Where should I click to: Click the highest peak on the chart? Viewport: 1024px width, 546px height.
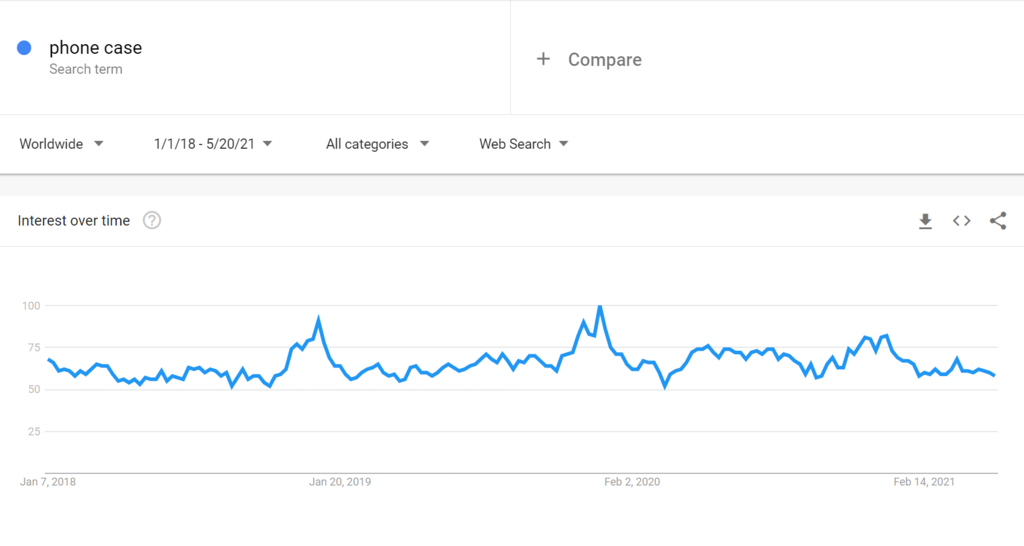(x=599, y=307)
